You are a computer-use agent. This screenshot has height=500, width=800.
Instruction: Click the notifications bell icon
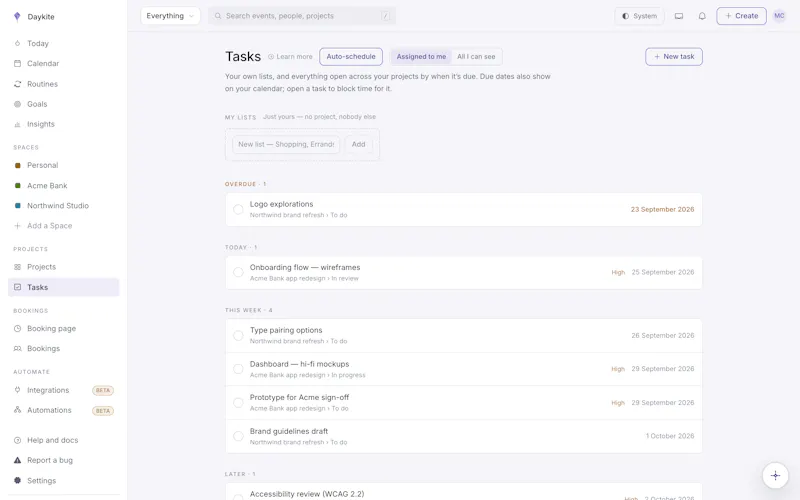(702, 16)
